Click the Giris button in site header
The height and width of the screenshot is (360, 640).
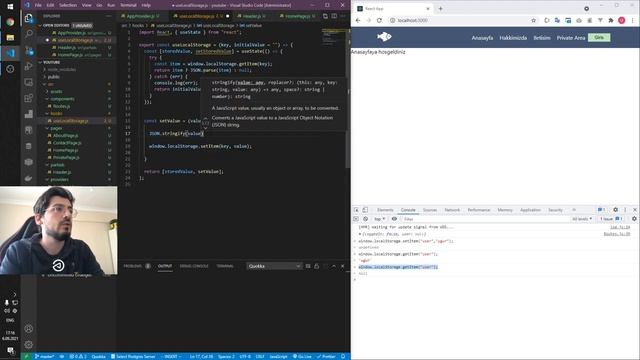pos(599,38)
